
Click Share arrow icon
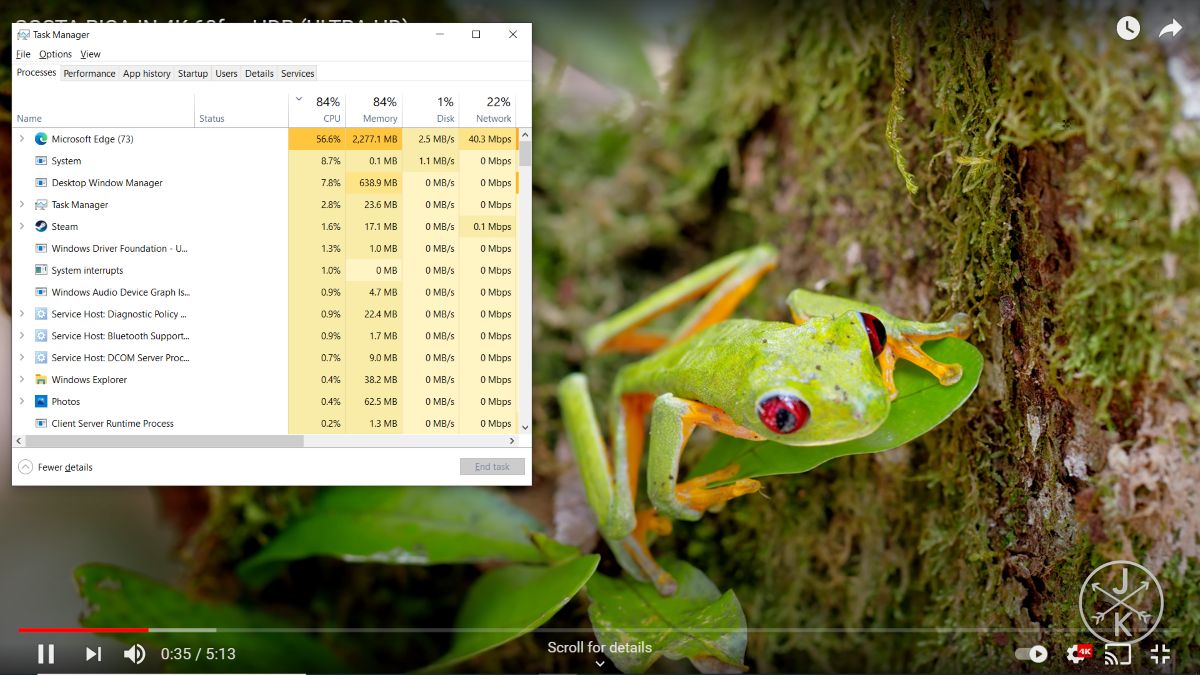[x=1170, y=29]
